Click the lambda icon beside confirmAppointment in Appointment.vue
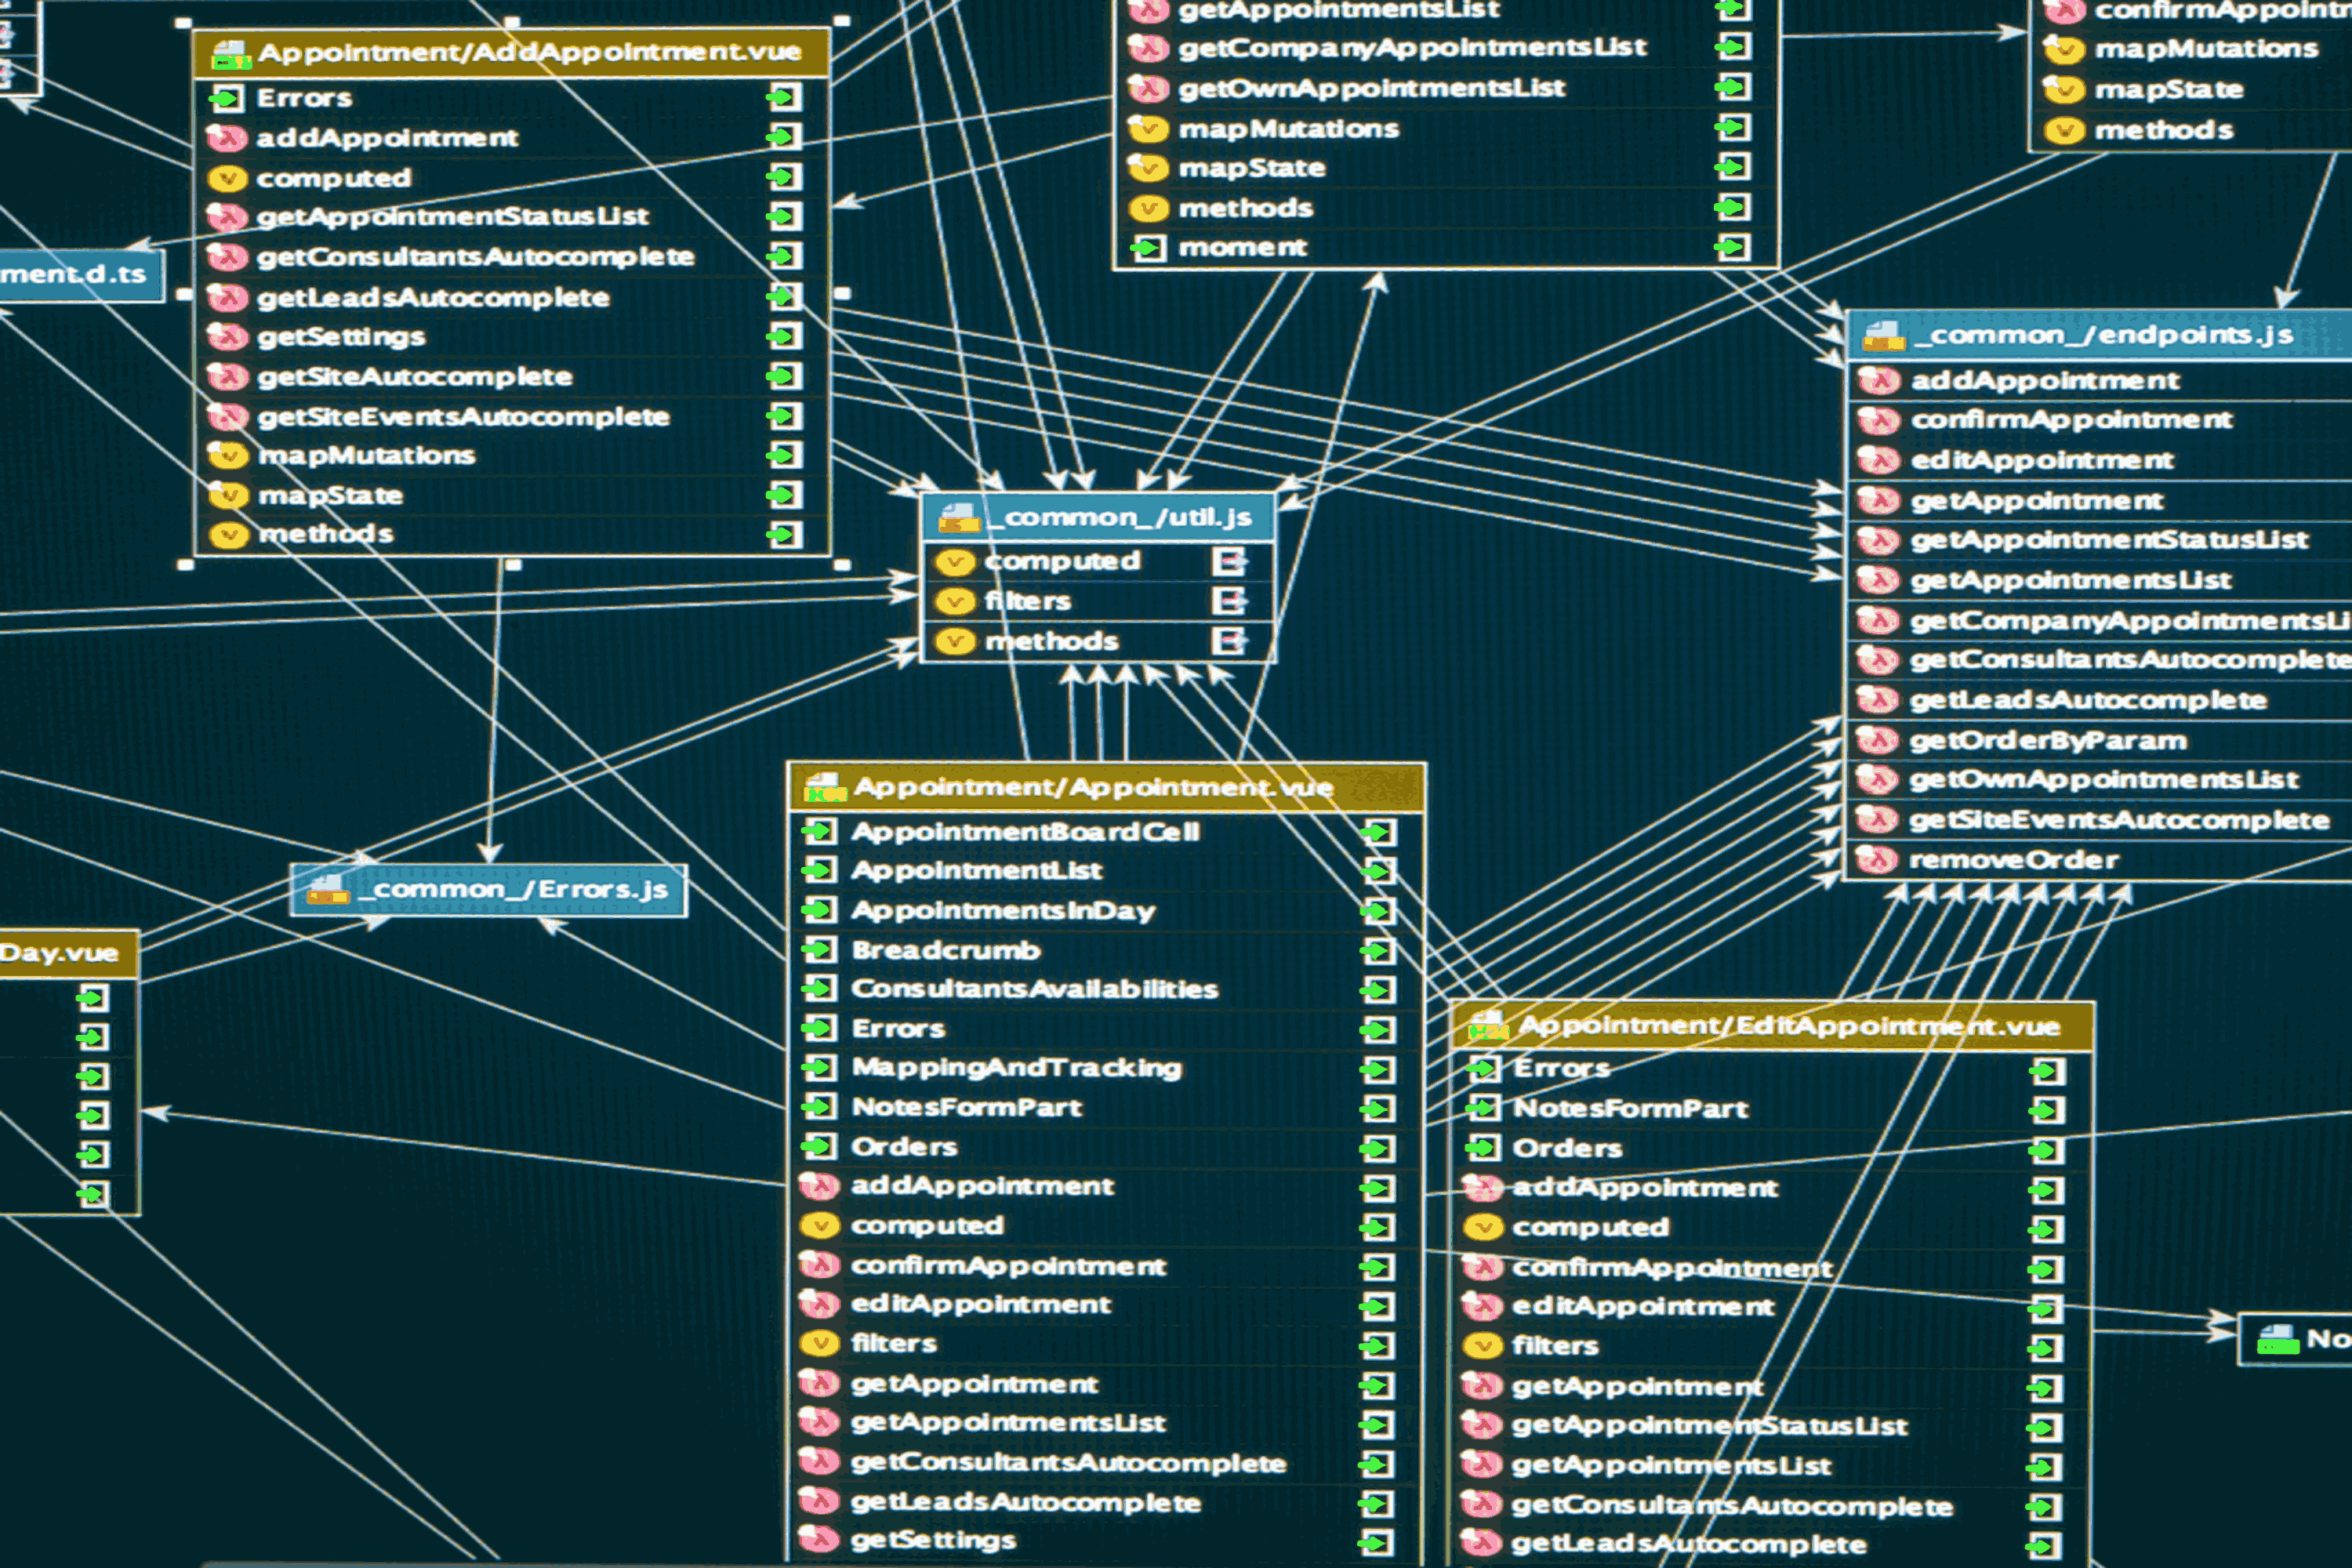Viewport: 2352px width, 1568px height. pyautogui.click(x=819, y=1266)
